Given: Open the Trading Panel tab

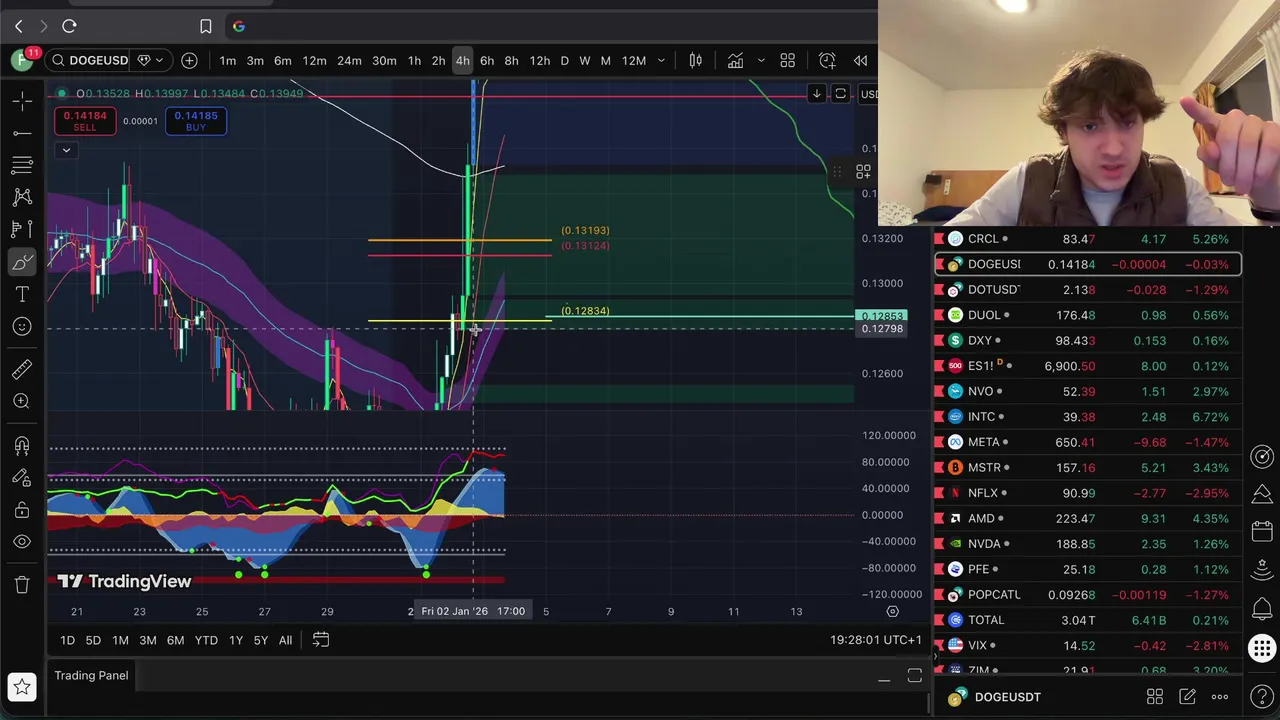Looking at the screenshot, I should pyautogui.click(x=91, y=675).
